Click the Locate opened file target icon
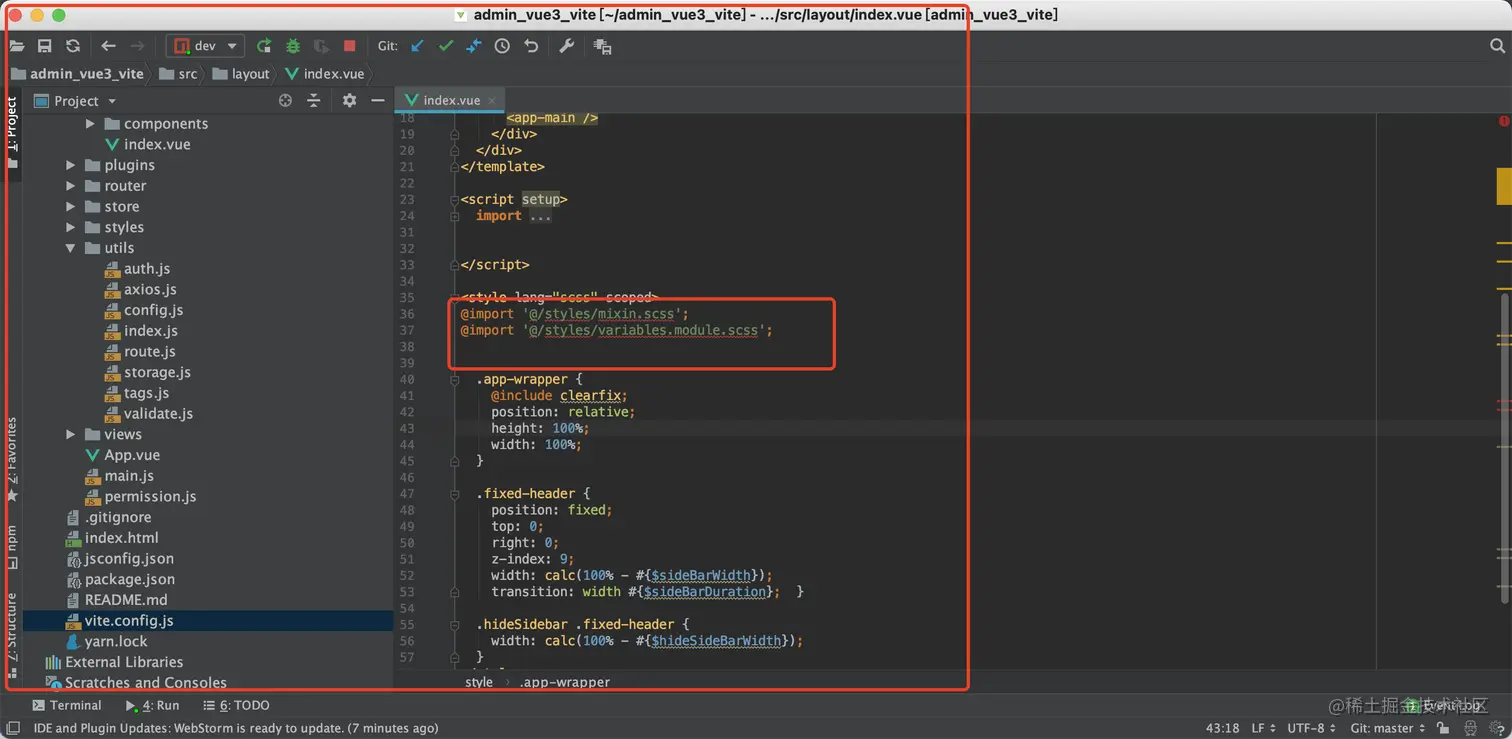The height and width of the screenshot is (739, 1512). tap(285, 100)
